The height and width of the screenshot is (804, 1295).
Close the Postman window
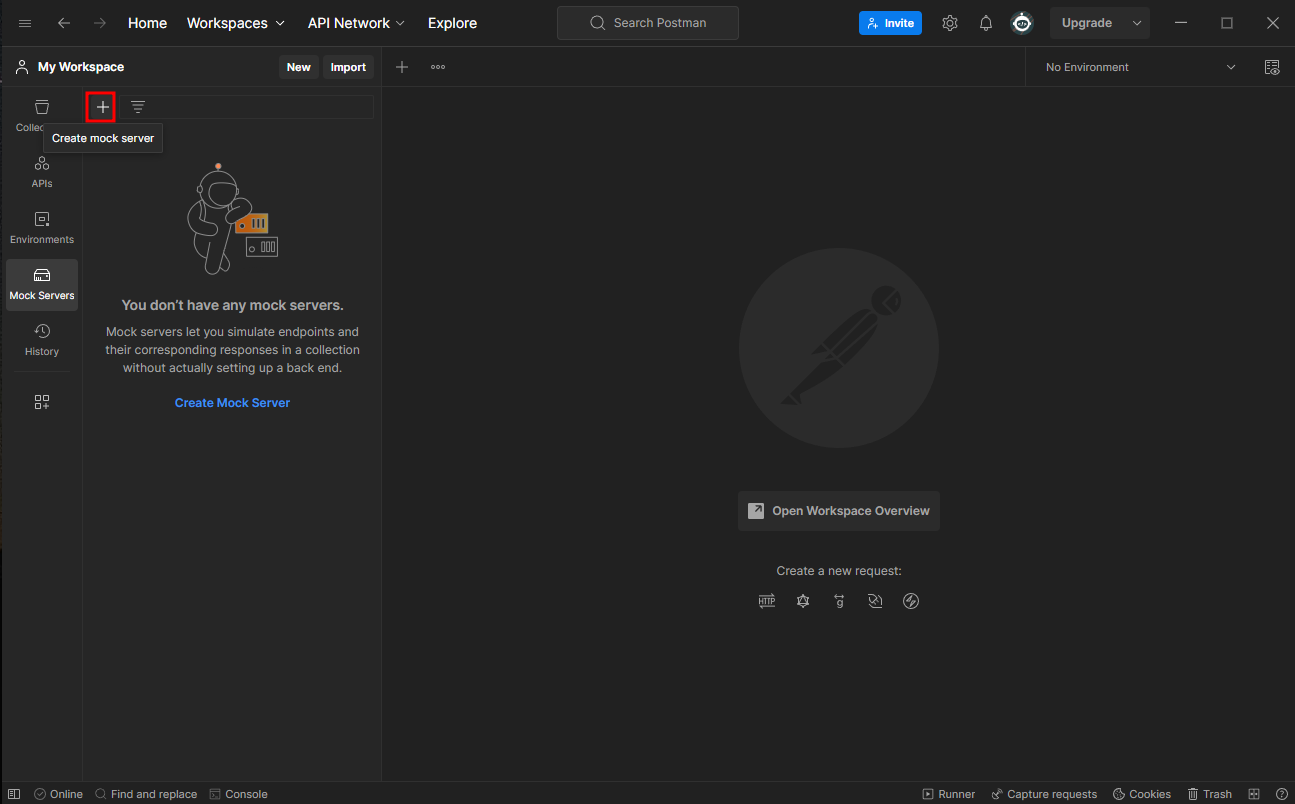click(1272, 23)
